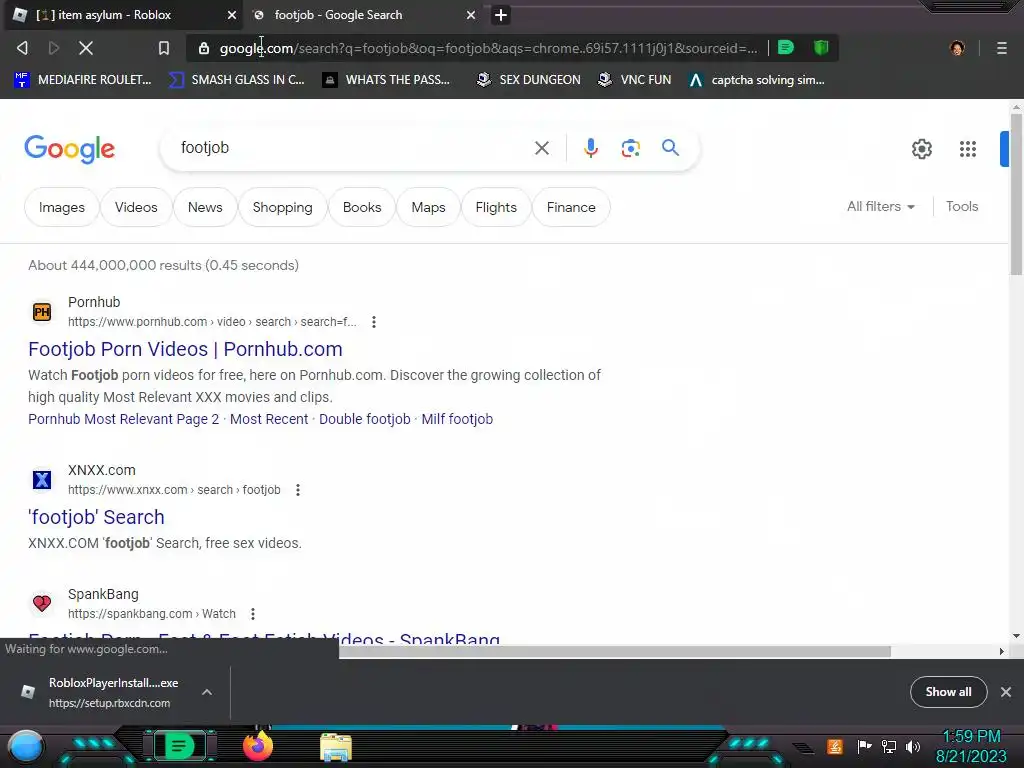Screen dimensions: 1024x768
Task: Filter results by Books
Action: (x=362, y=207)
